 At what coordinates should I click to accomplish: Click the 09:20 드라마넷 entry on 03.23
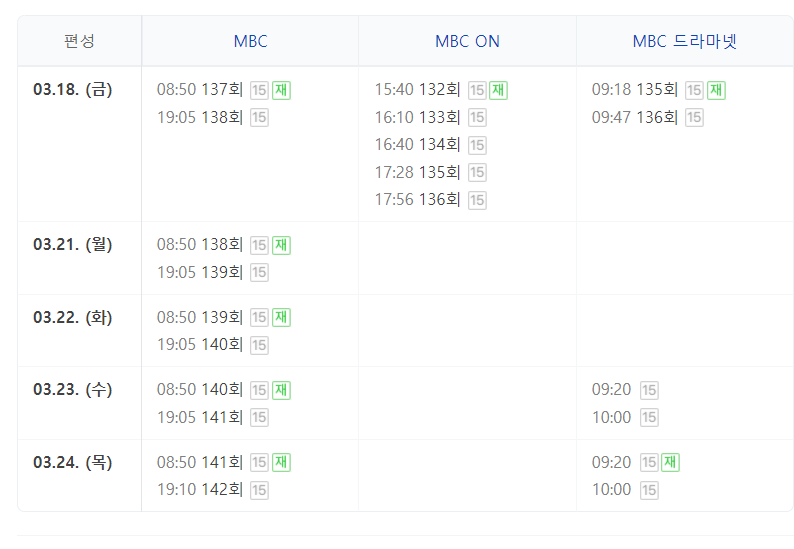tap(611, 389)
